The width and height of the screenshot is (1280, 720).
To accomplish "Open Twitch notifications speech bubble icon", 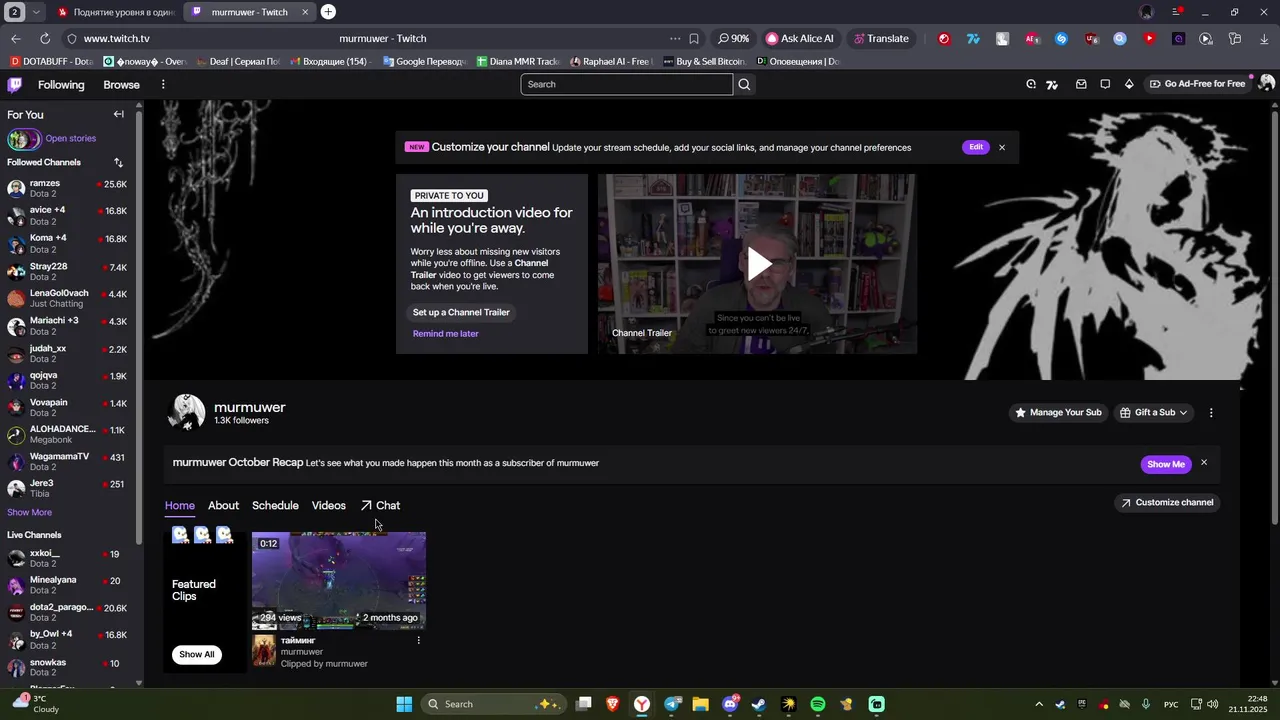I will point(1105,84).
